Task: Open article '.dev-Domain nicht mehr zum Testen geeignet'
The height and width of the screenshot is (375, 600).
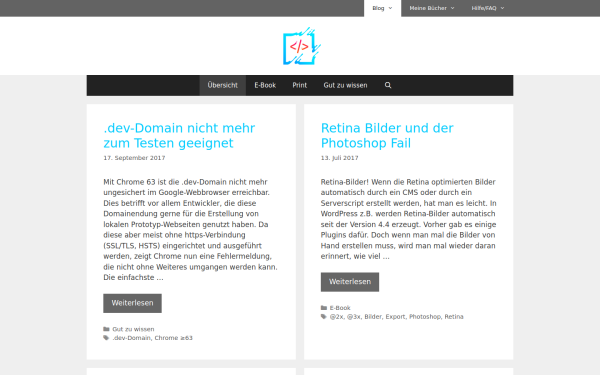Action: (179, 135)
